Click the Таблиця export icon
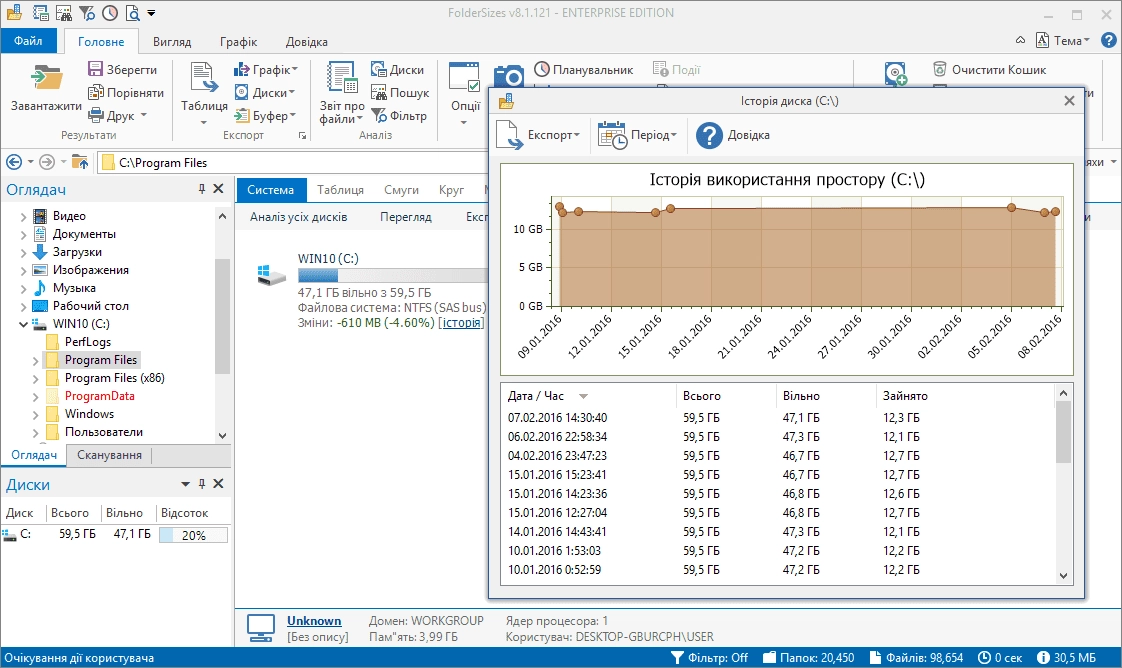Viewport: 1122px width, 668px height. click(204, 79)
